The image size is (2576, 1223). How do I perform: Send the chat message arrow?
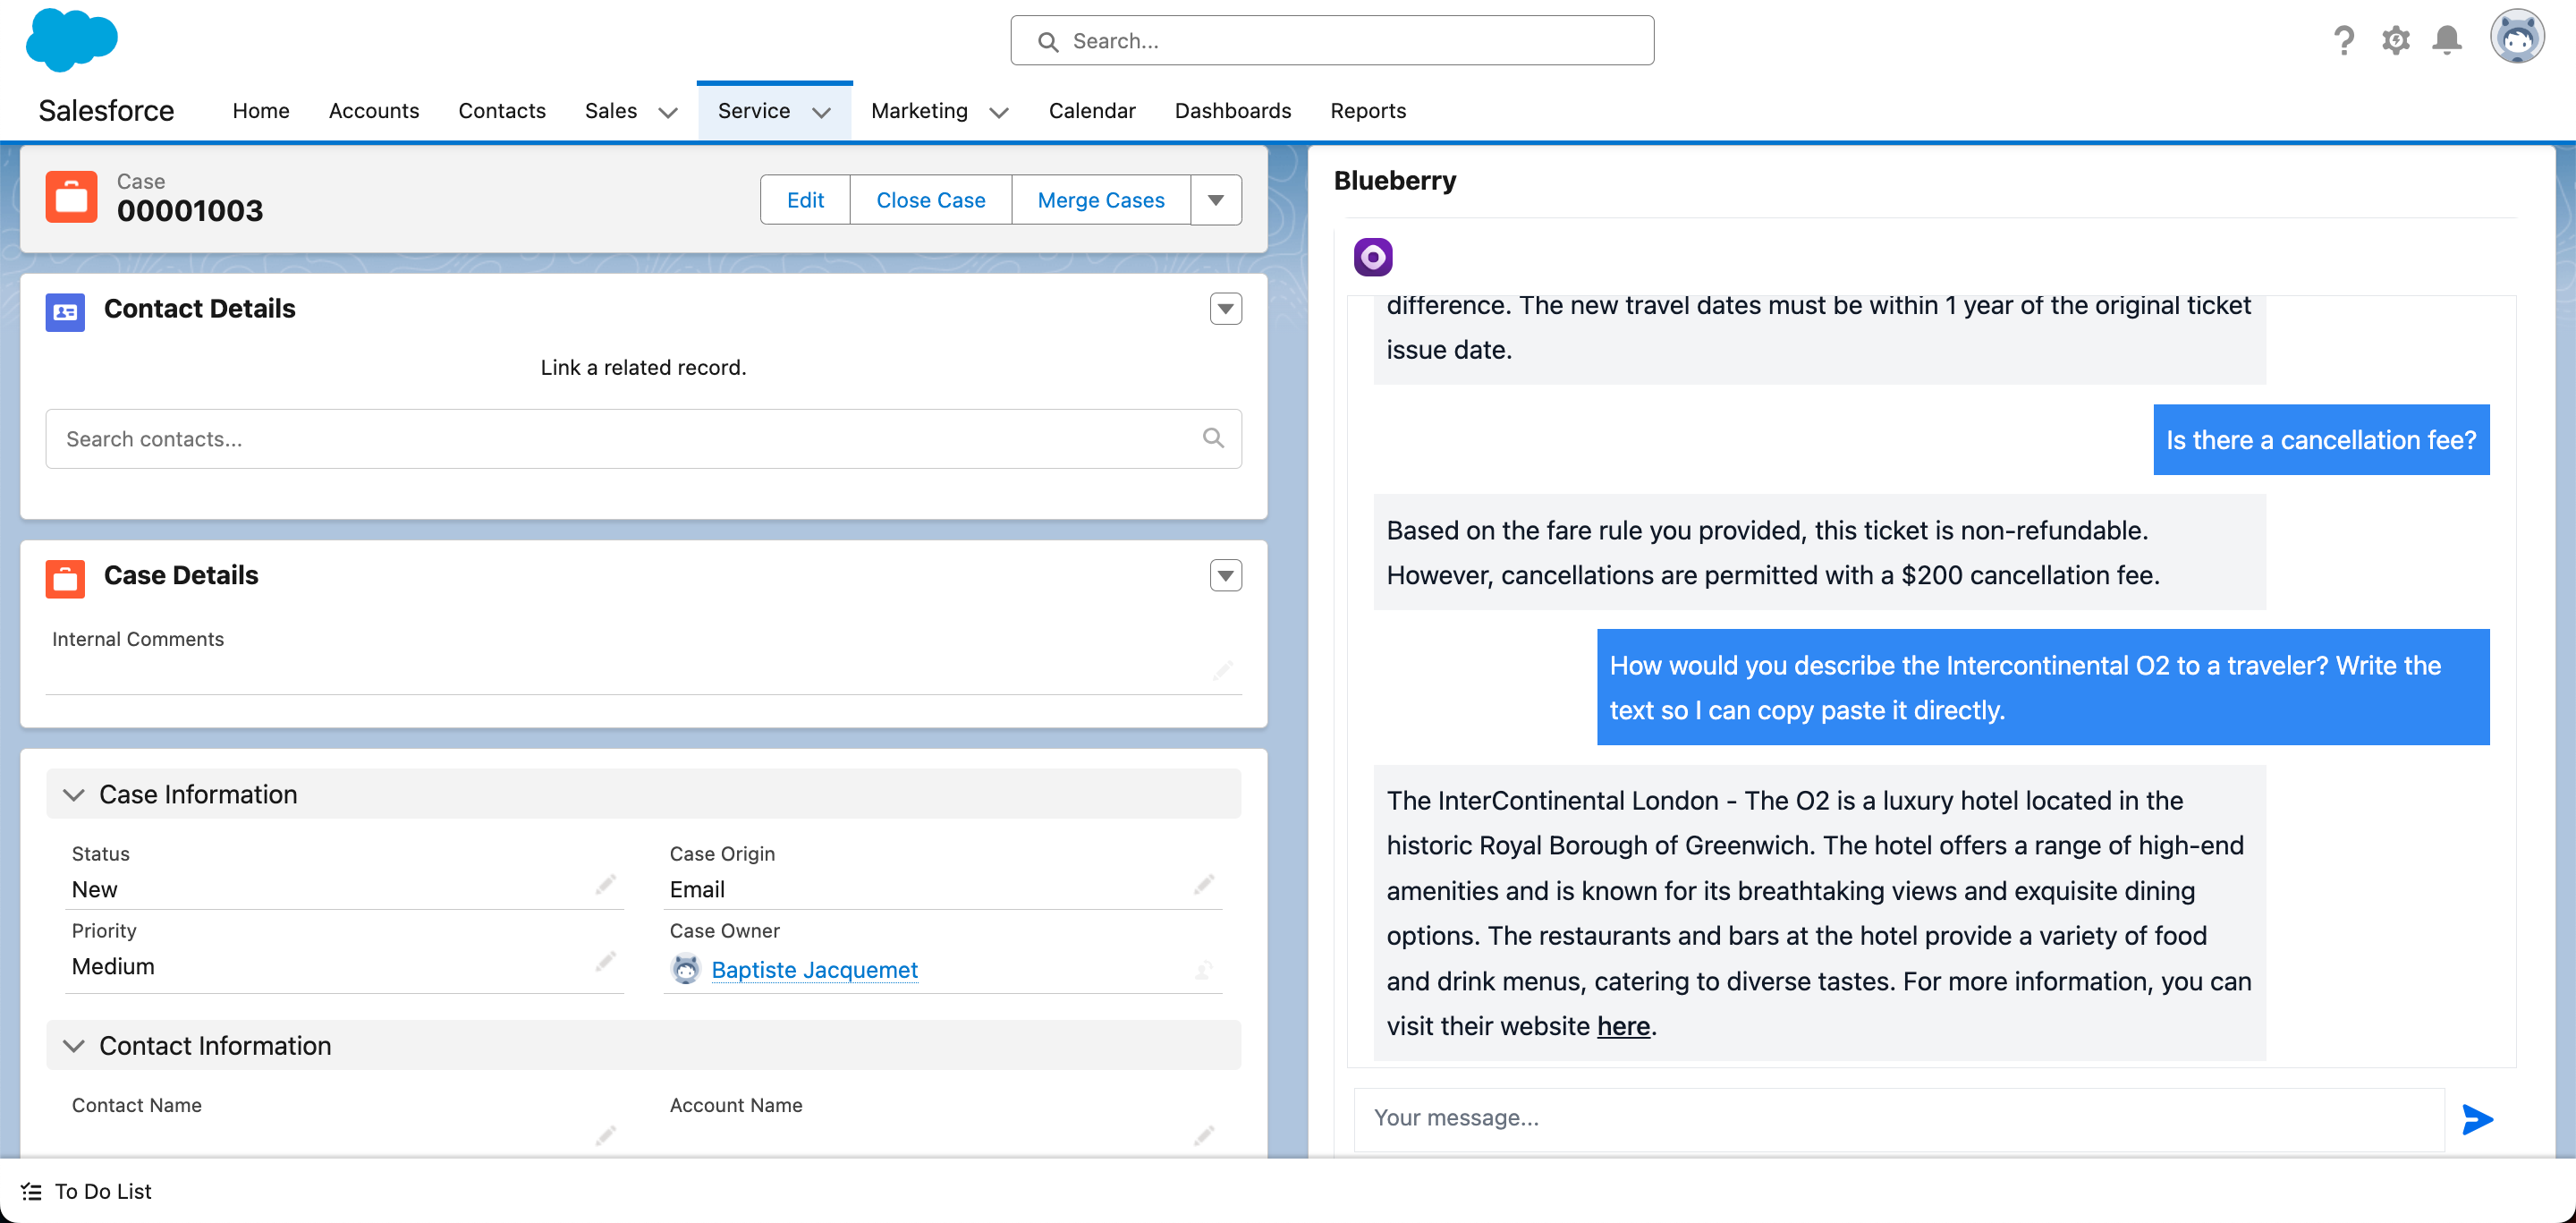pyautogui.click(x=2477, y=1119)
